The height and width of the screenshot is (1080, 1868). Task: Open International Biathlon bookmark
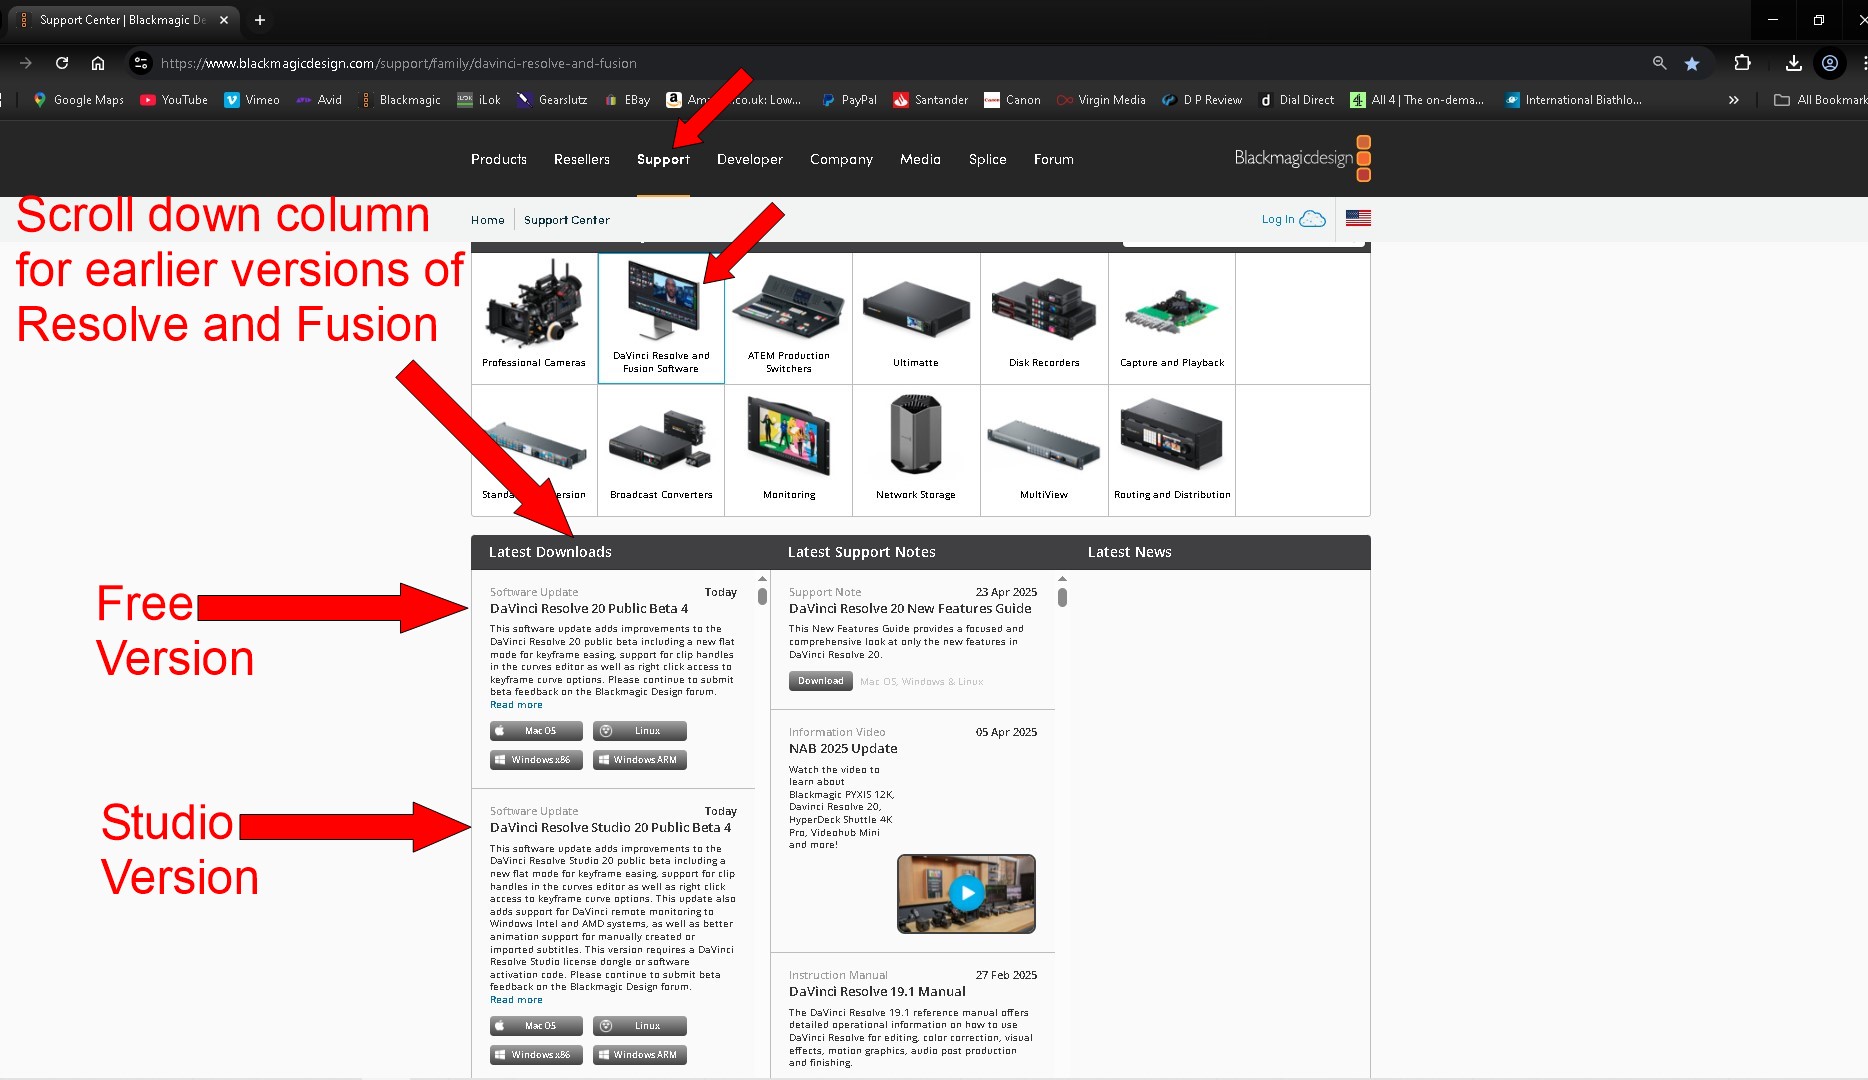(1573, 100)
